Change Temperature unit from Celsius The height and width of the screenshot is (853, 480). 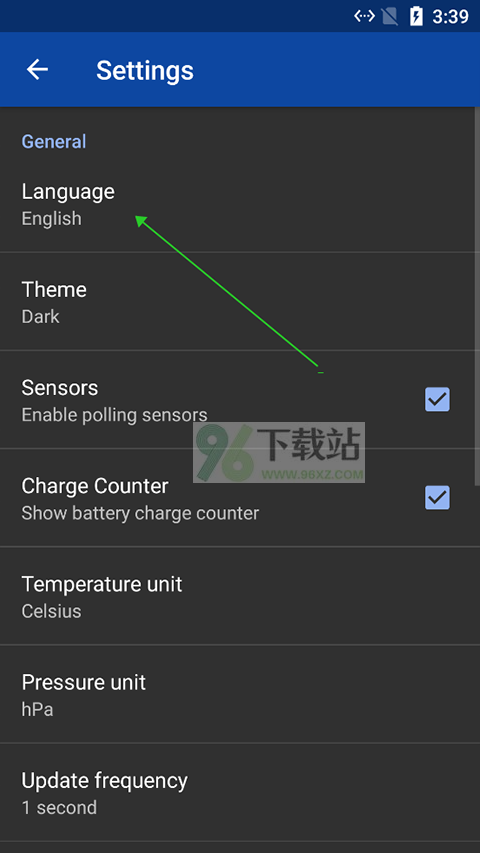pyautogui.click(x=237, y=596)
